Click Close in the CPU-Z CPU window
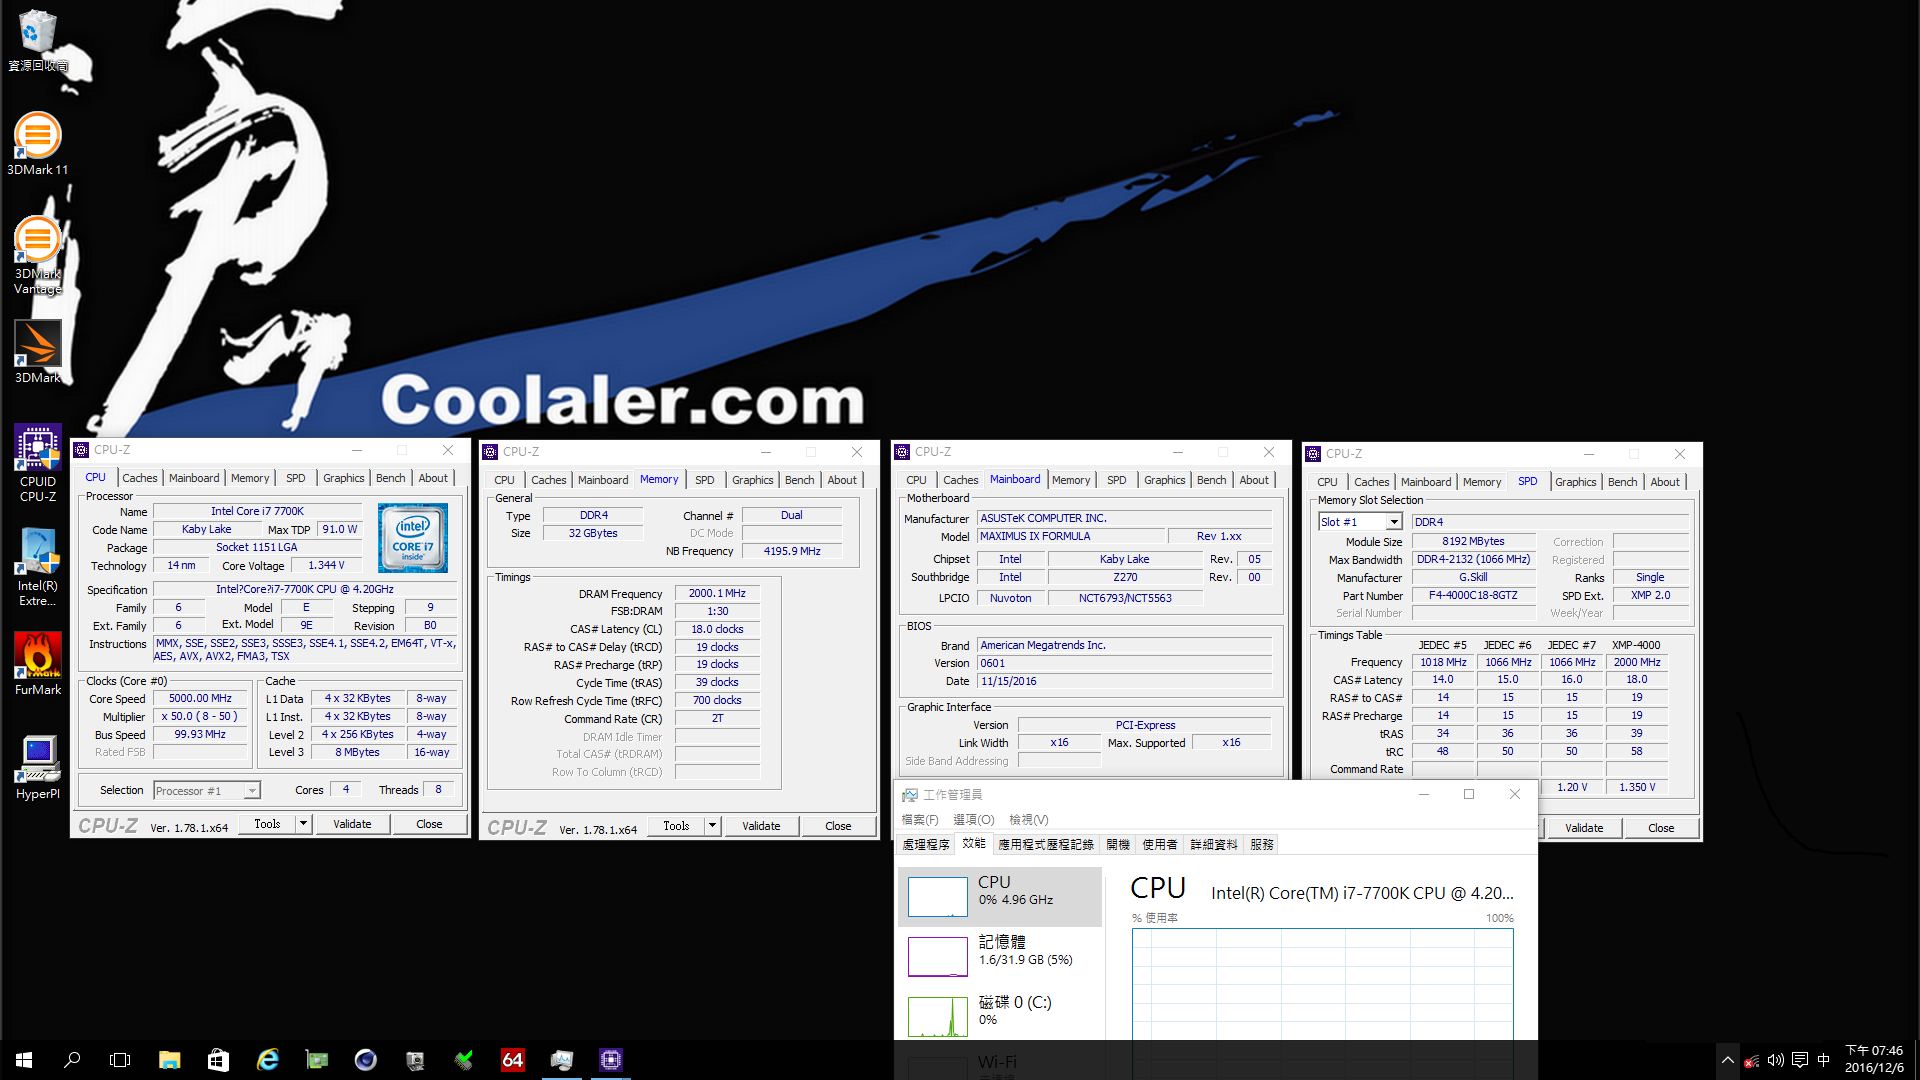 click(429, 824)
